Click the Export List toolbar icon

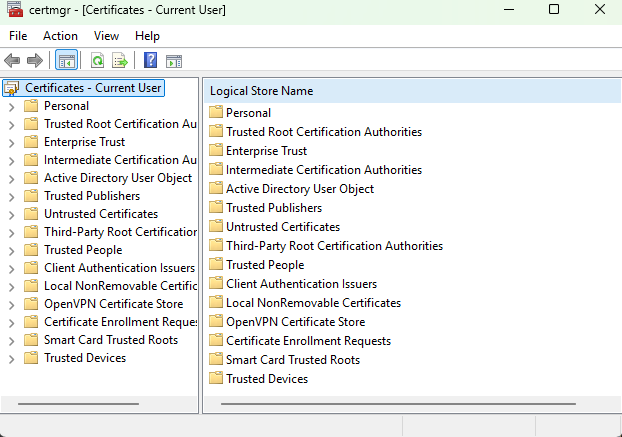point(120,61)
